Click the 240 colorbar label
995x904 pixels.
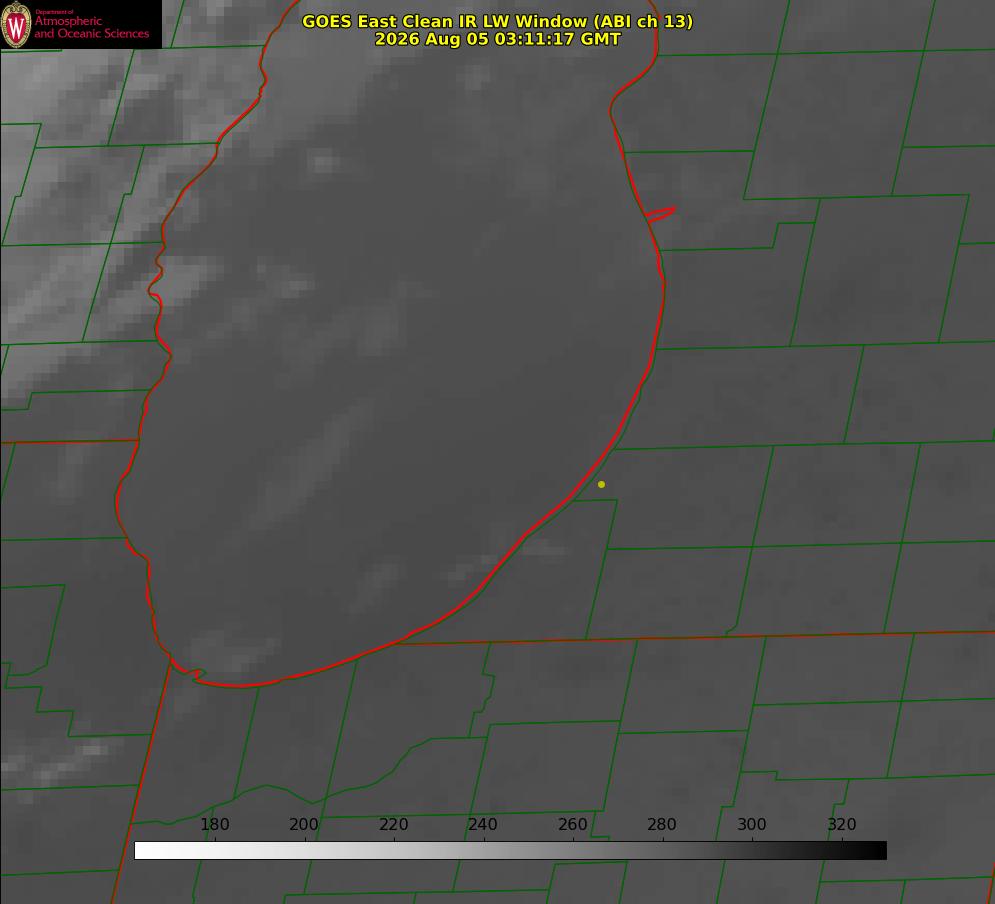[x=483, y=824]
